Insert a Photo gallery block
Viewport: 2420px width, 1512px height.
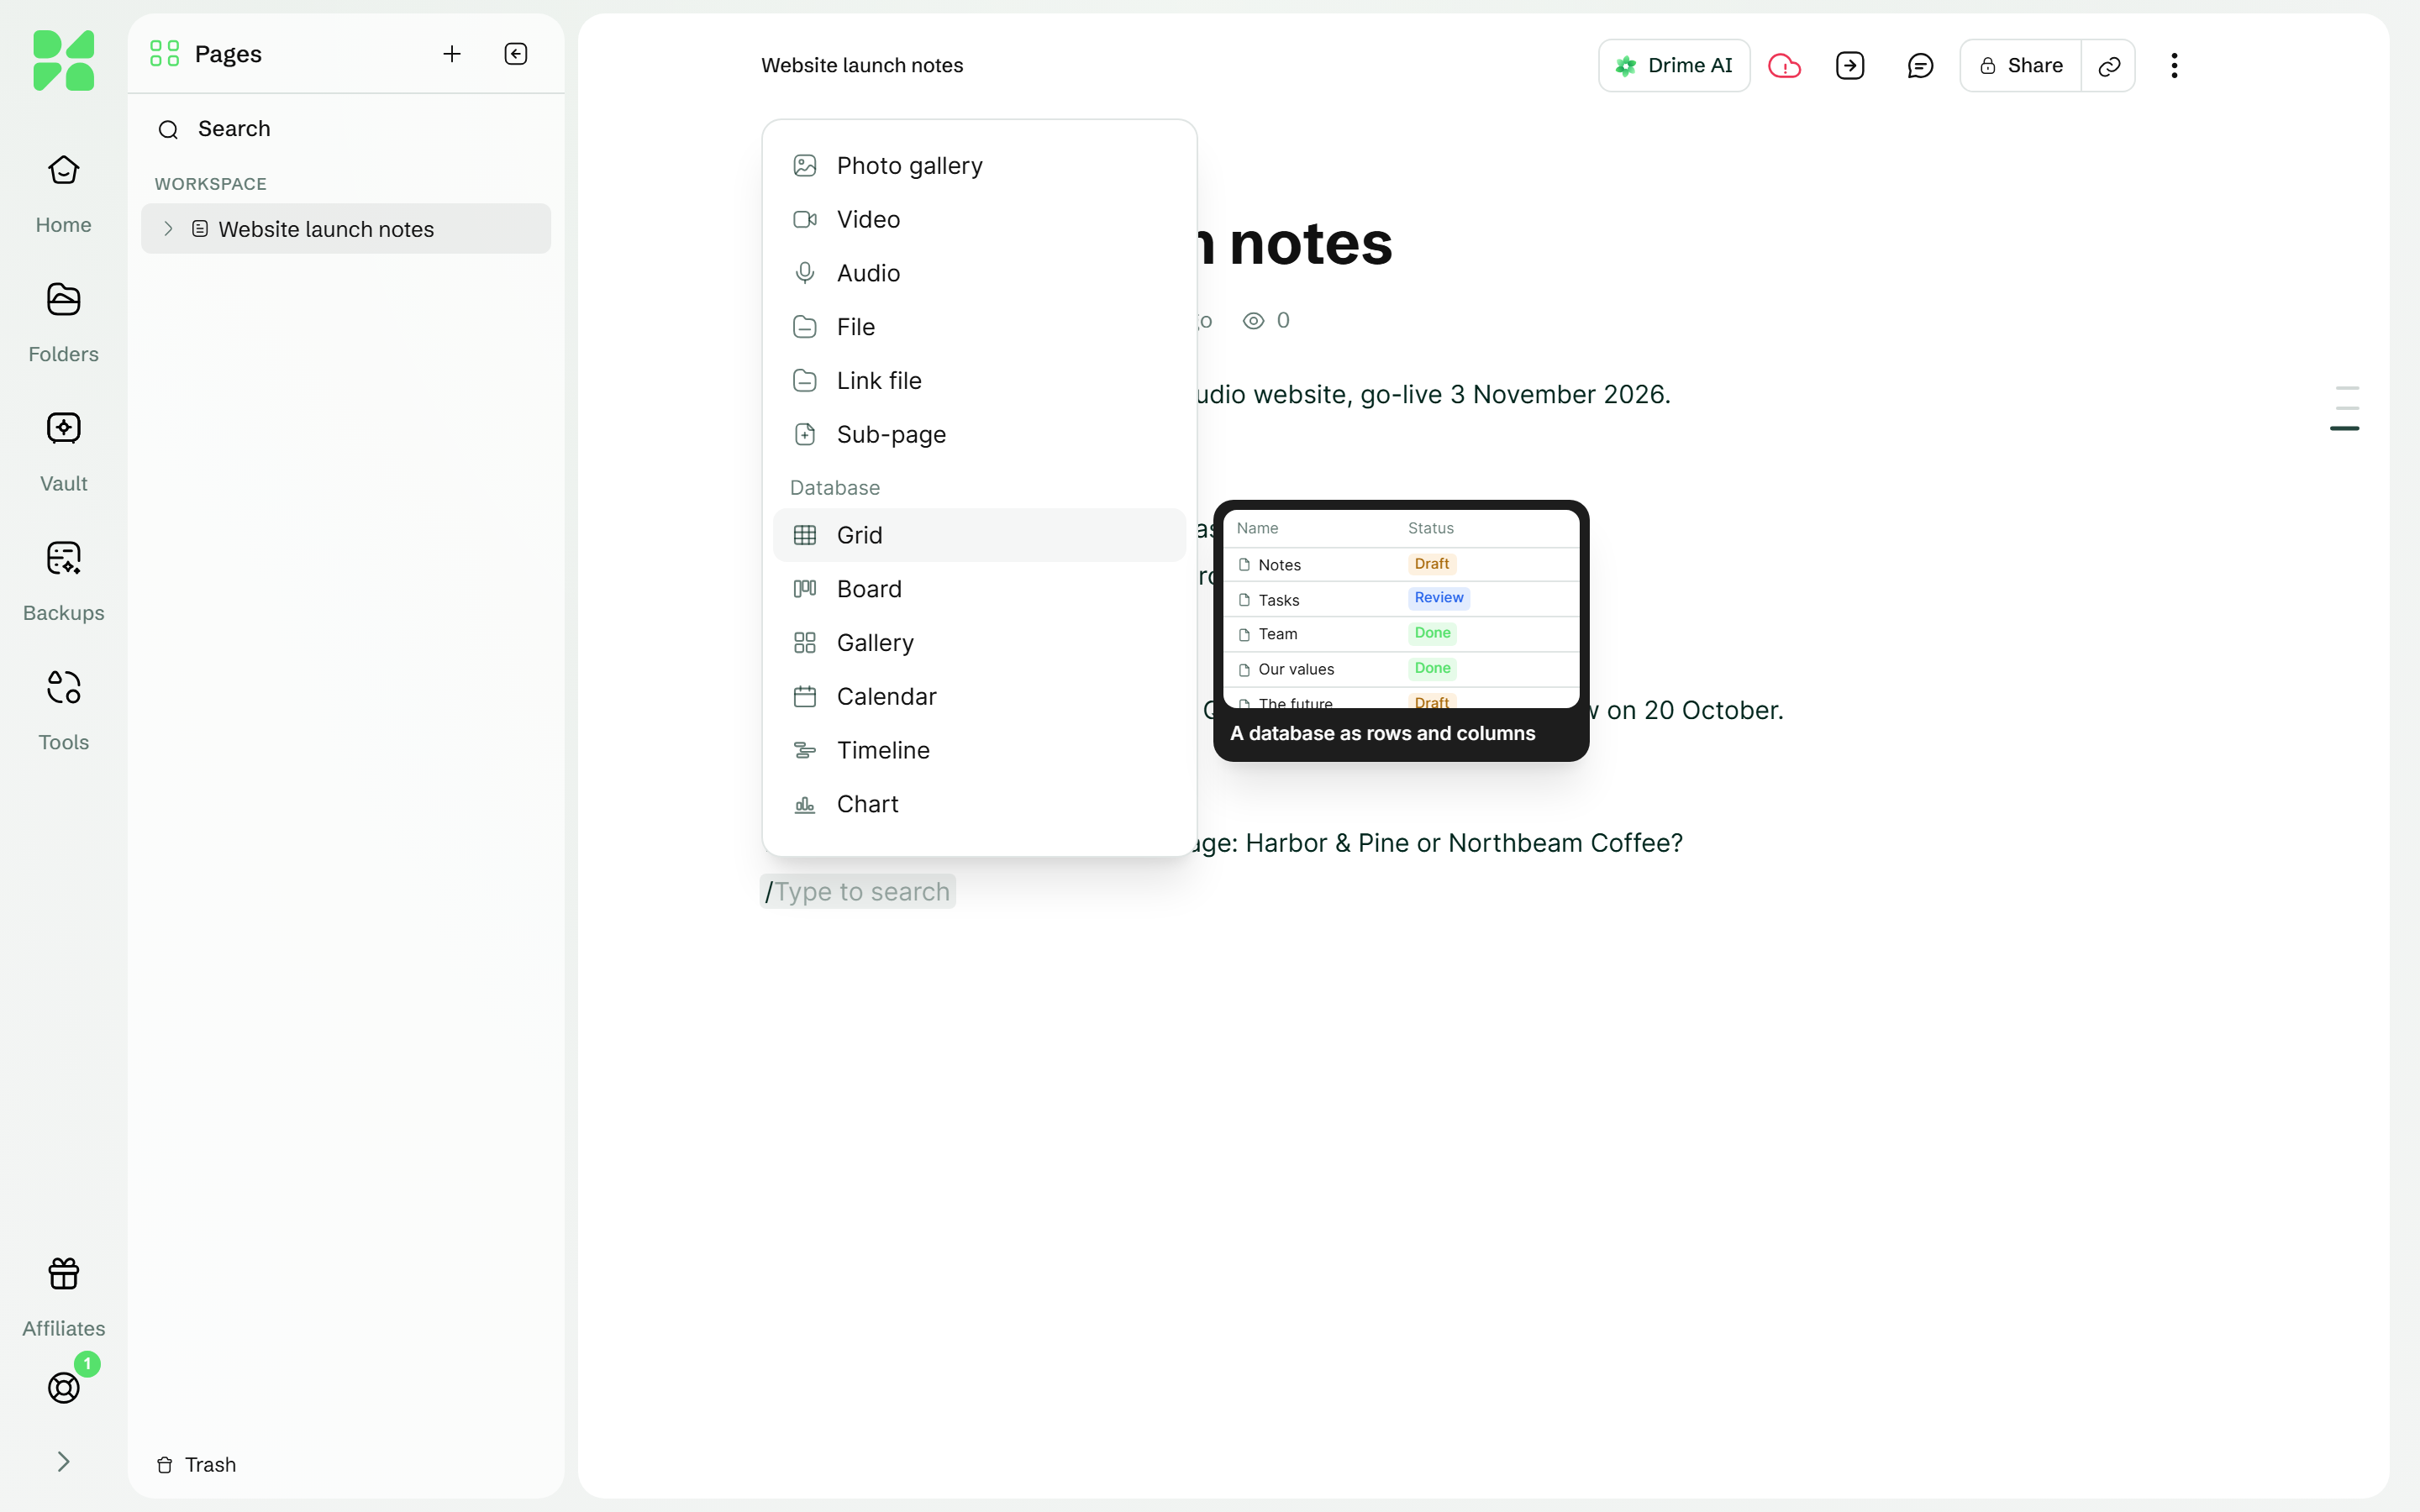pos(979,166)
